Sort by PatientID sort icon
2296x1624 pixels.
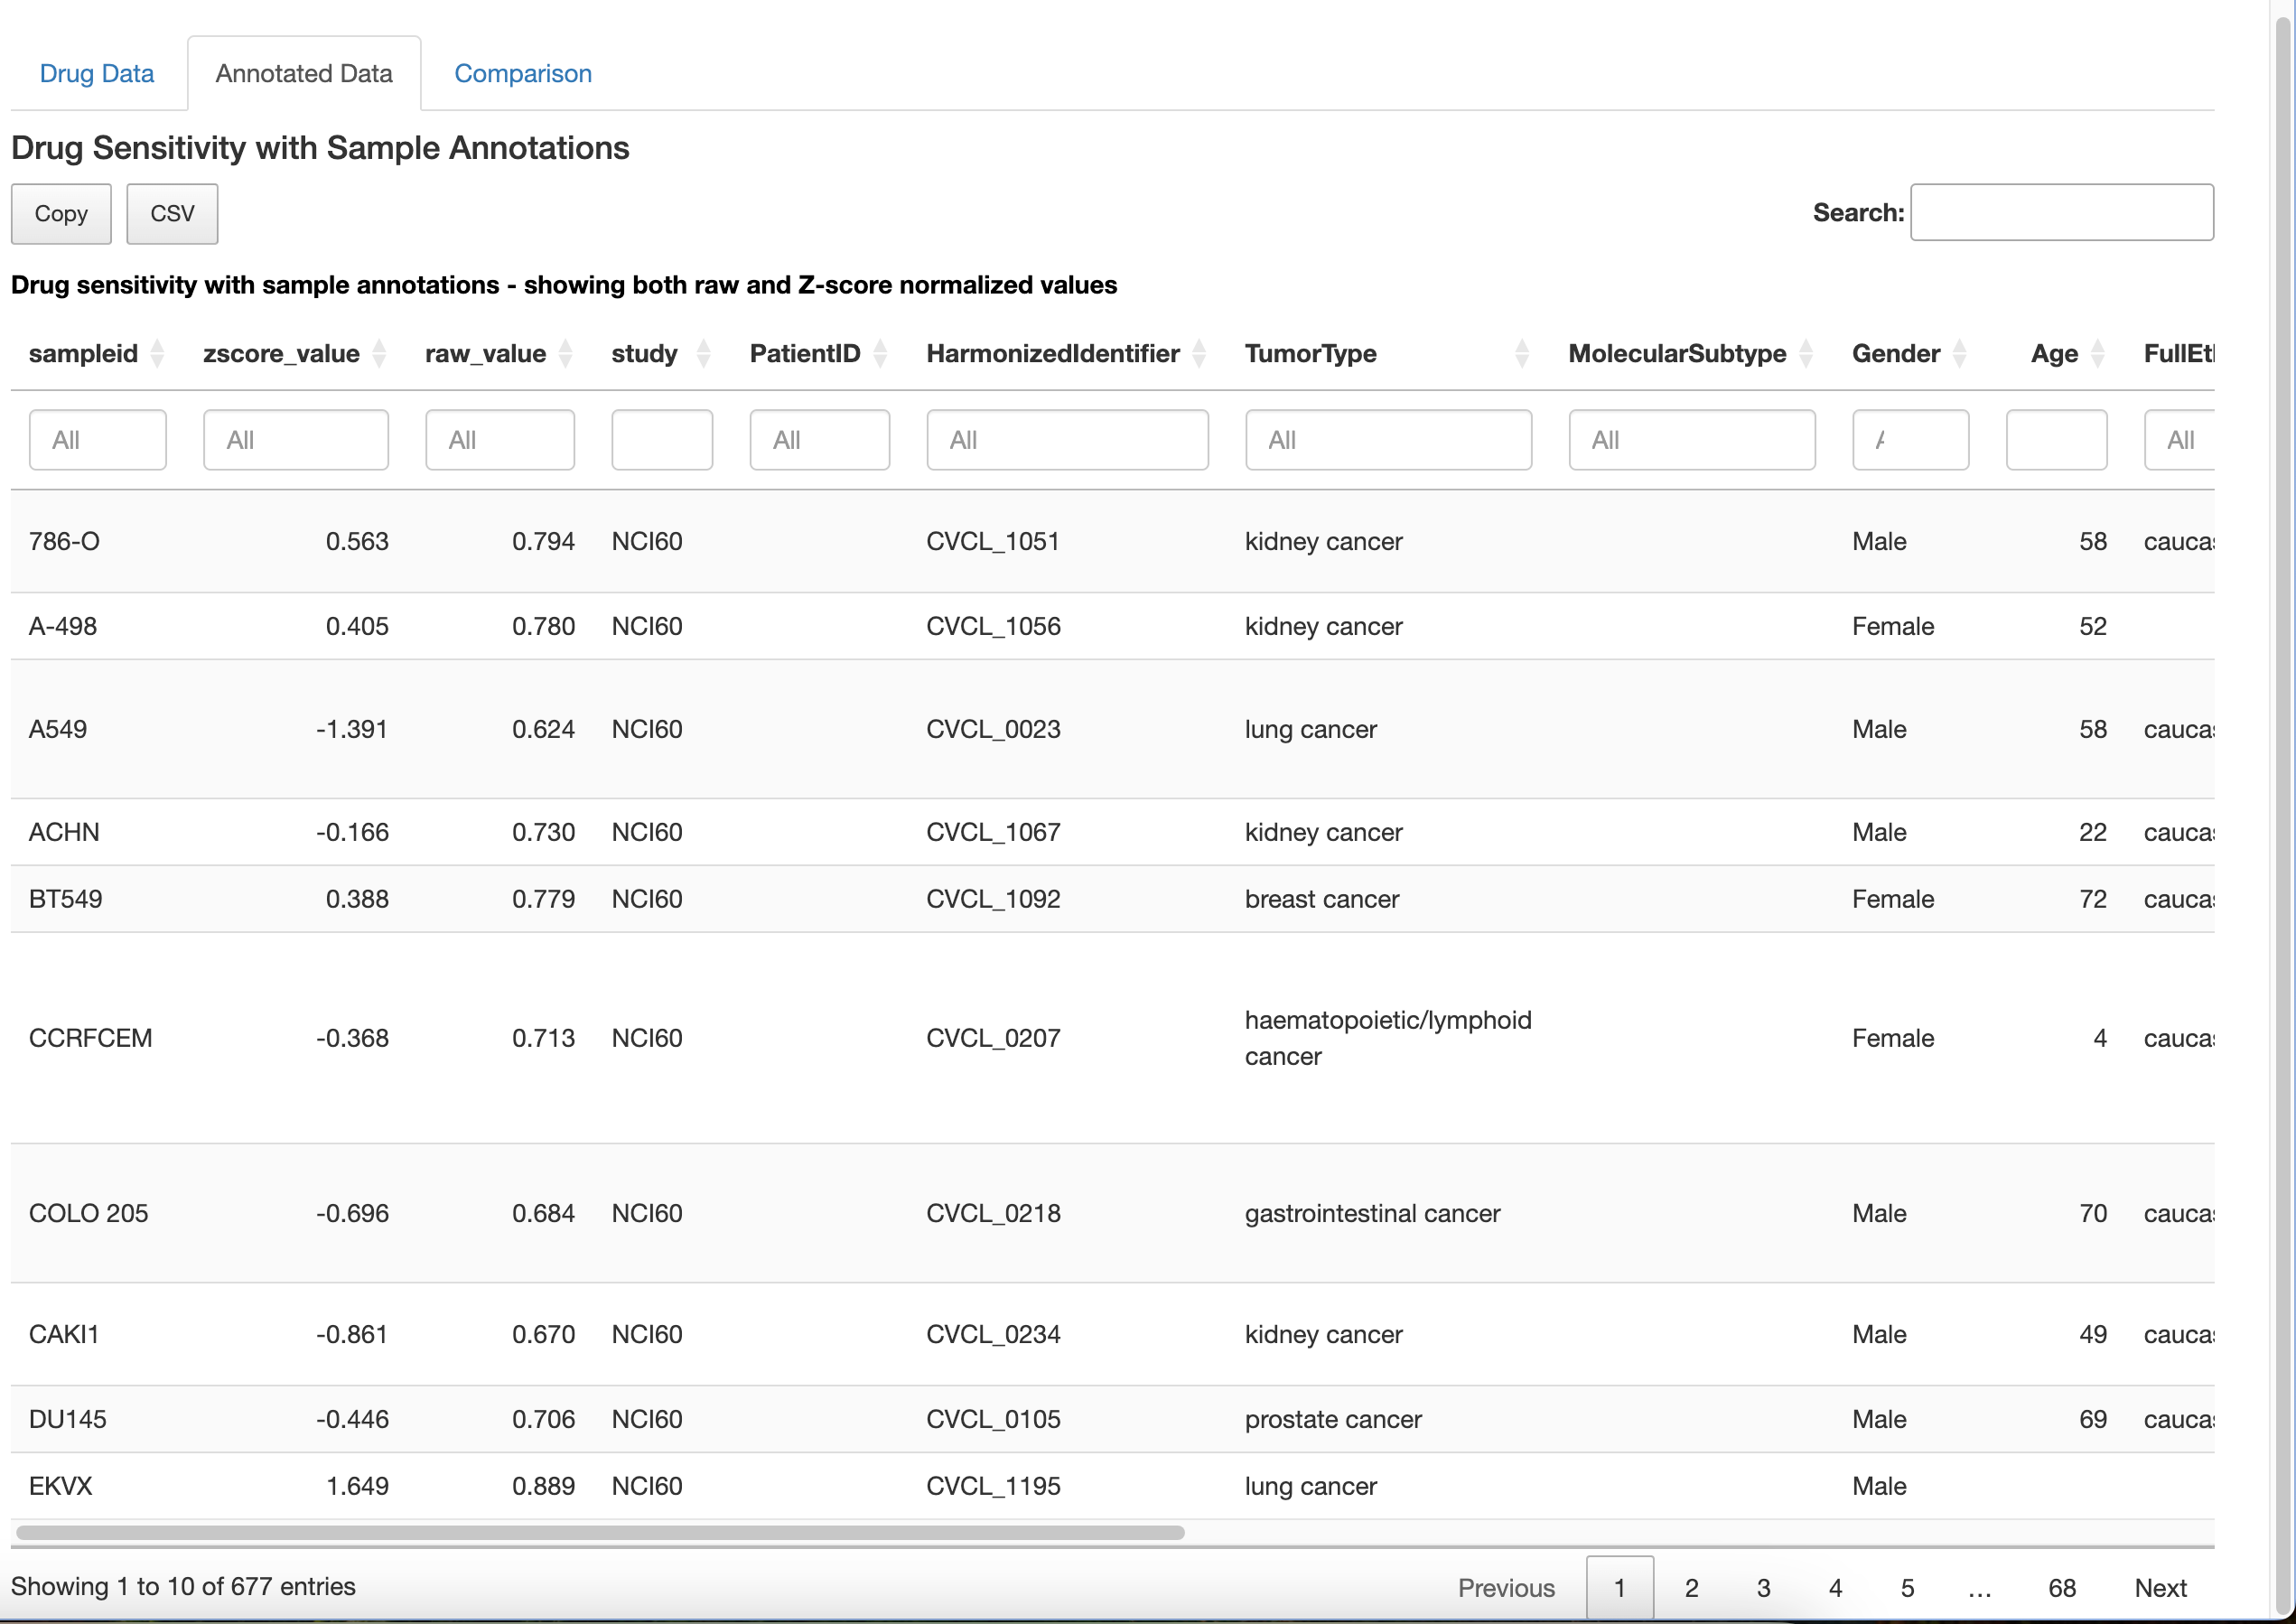pyautogui.click(x=880, y=353)
